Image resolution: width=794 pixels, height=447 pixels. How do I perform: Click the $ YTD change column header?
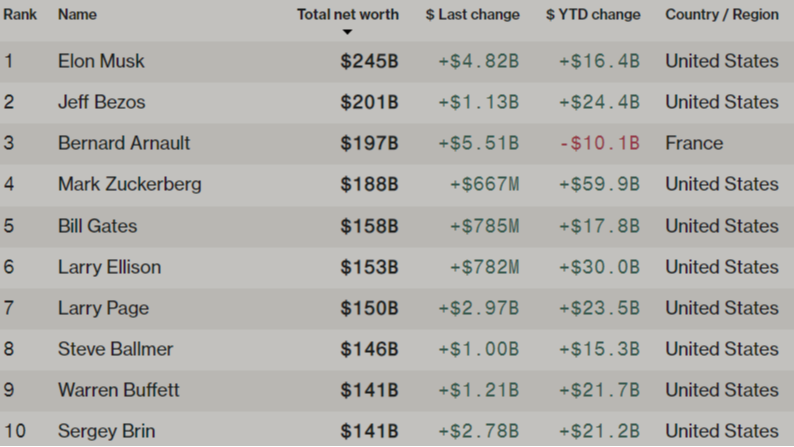point(593,14)
